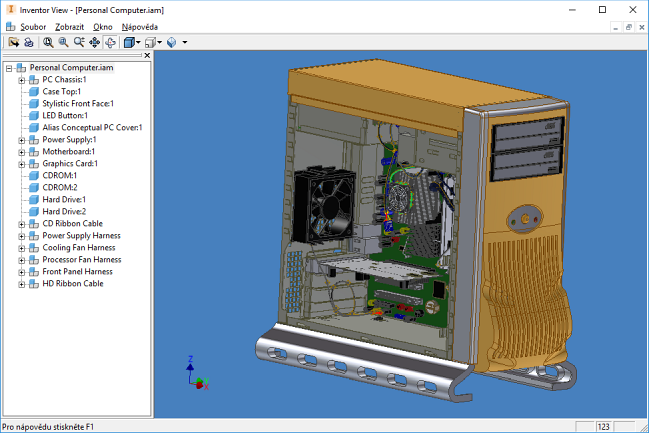Viewport: 649px width, 433px height.
Task: Click the shaded display mode cube icon
Action: [x=128, y=42]
